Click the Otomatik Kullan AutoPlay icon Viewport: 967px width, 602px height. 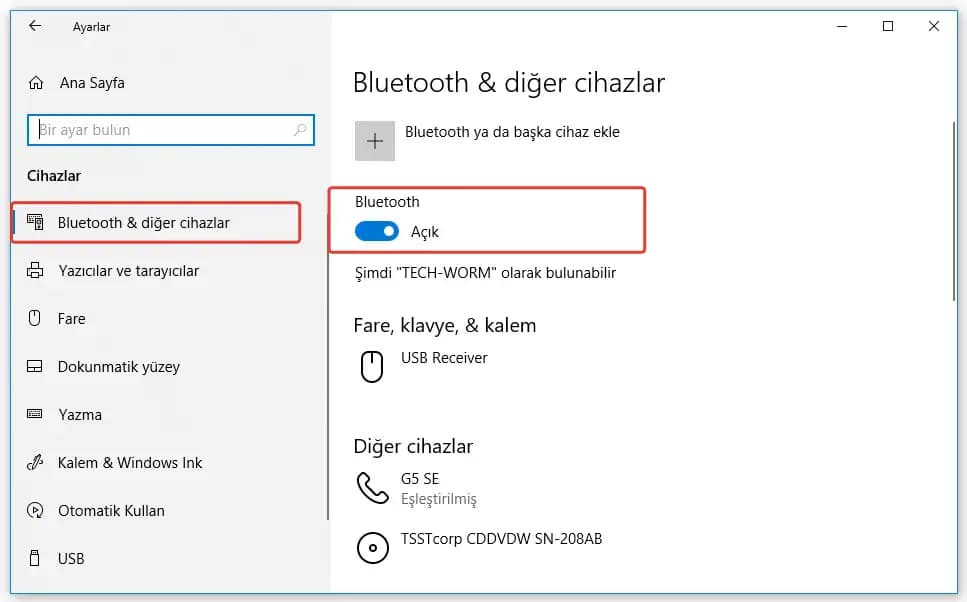(x=34, y=510)
